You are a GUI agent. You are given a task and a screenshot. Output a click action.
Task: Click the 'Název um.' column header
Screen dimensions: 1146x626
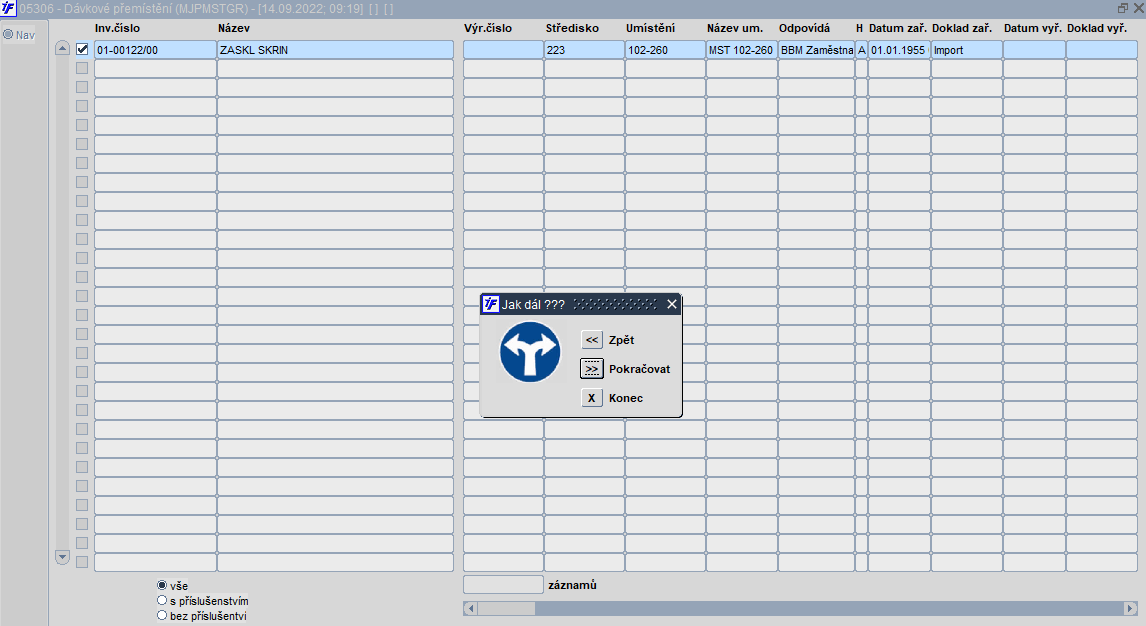(735, 28)
